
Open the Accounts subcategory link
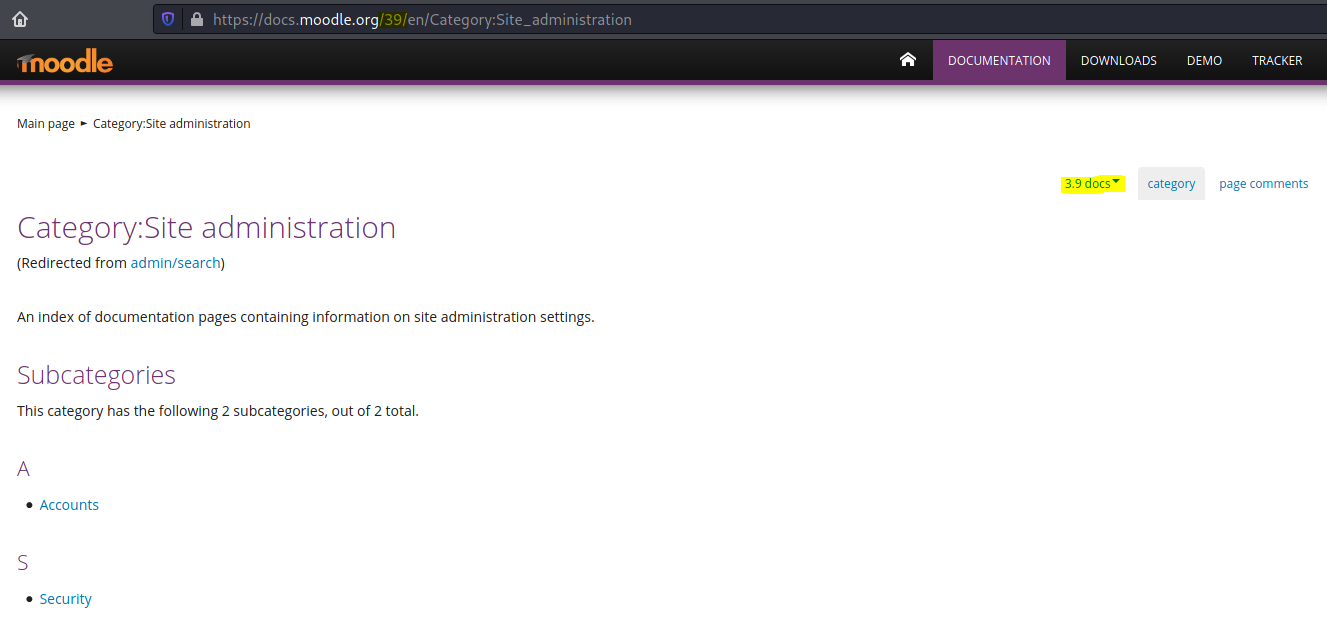69,505
